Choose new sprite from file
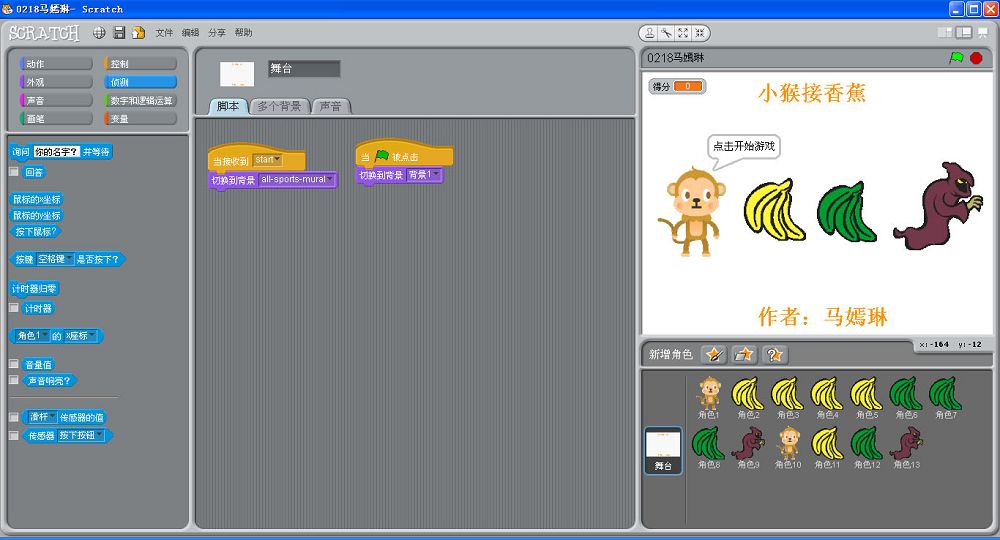Viewport: 1000px width, 540px height. tap(744, 354)
